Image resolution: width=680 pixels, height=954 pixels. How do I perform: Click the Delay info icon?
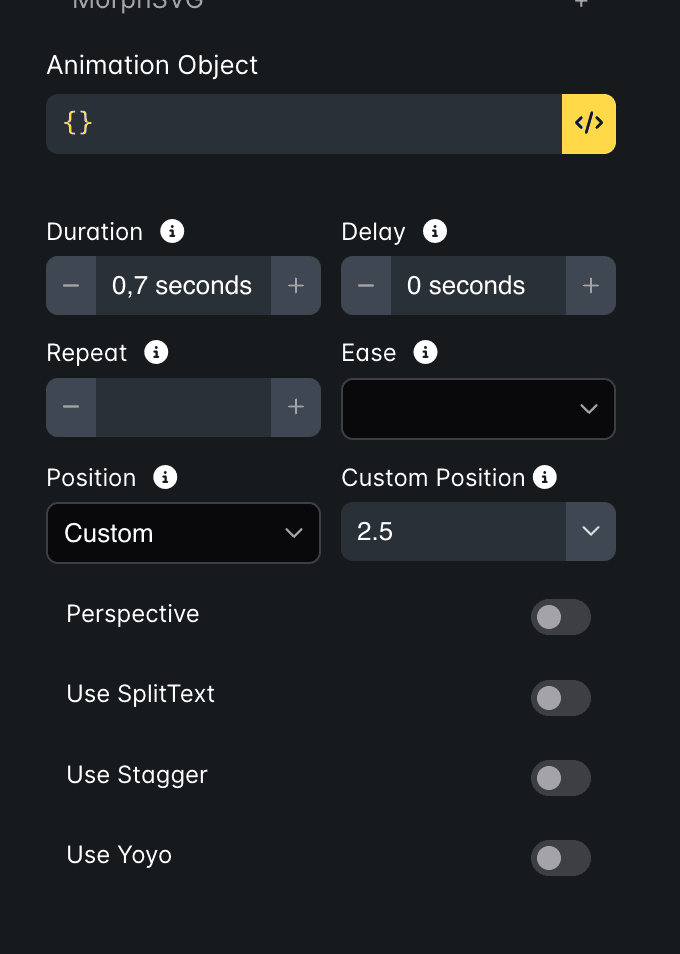(435, 231)
